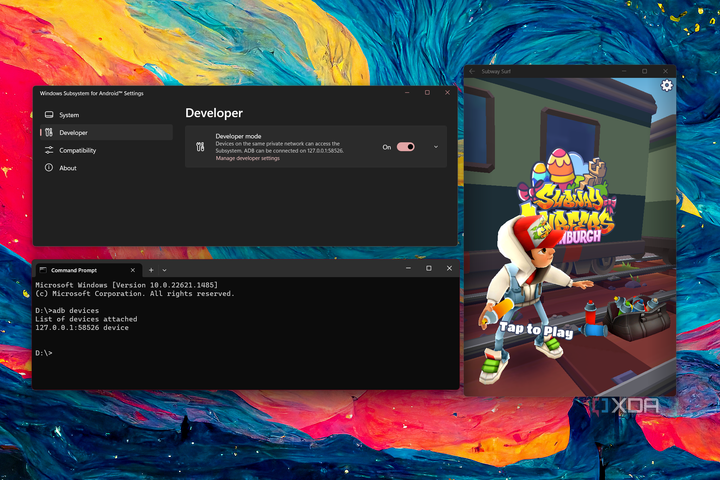Open the About section

click(x=106, y=168)
